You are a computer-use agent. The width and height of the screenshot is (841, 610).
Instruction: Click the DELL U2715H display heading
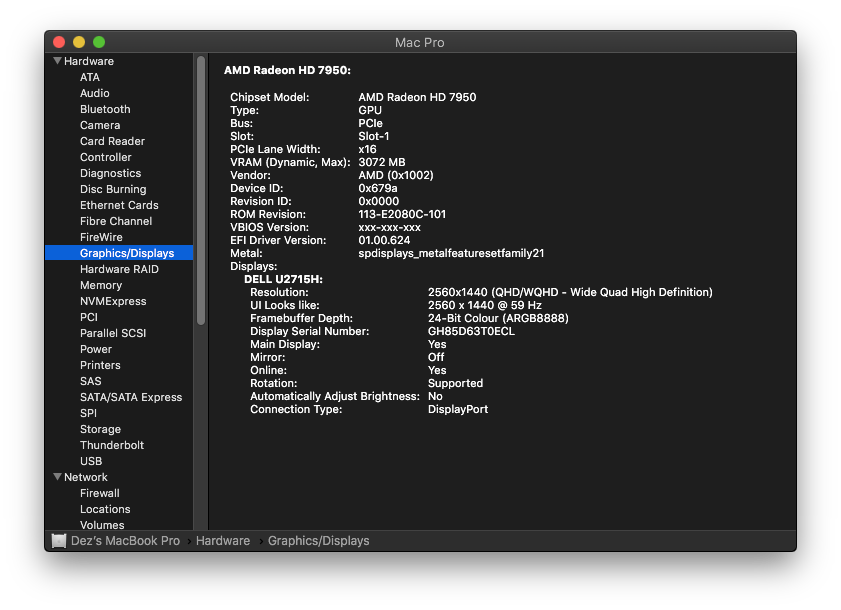tap(284, 280)
